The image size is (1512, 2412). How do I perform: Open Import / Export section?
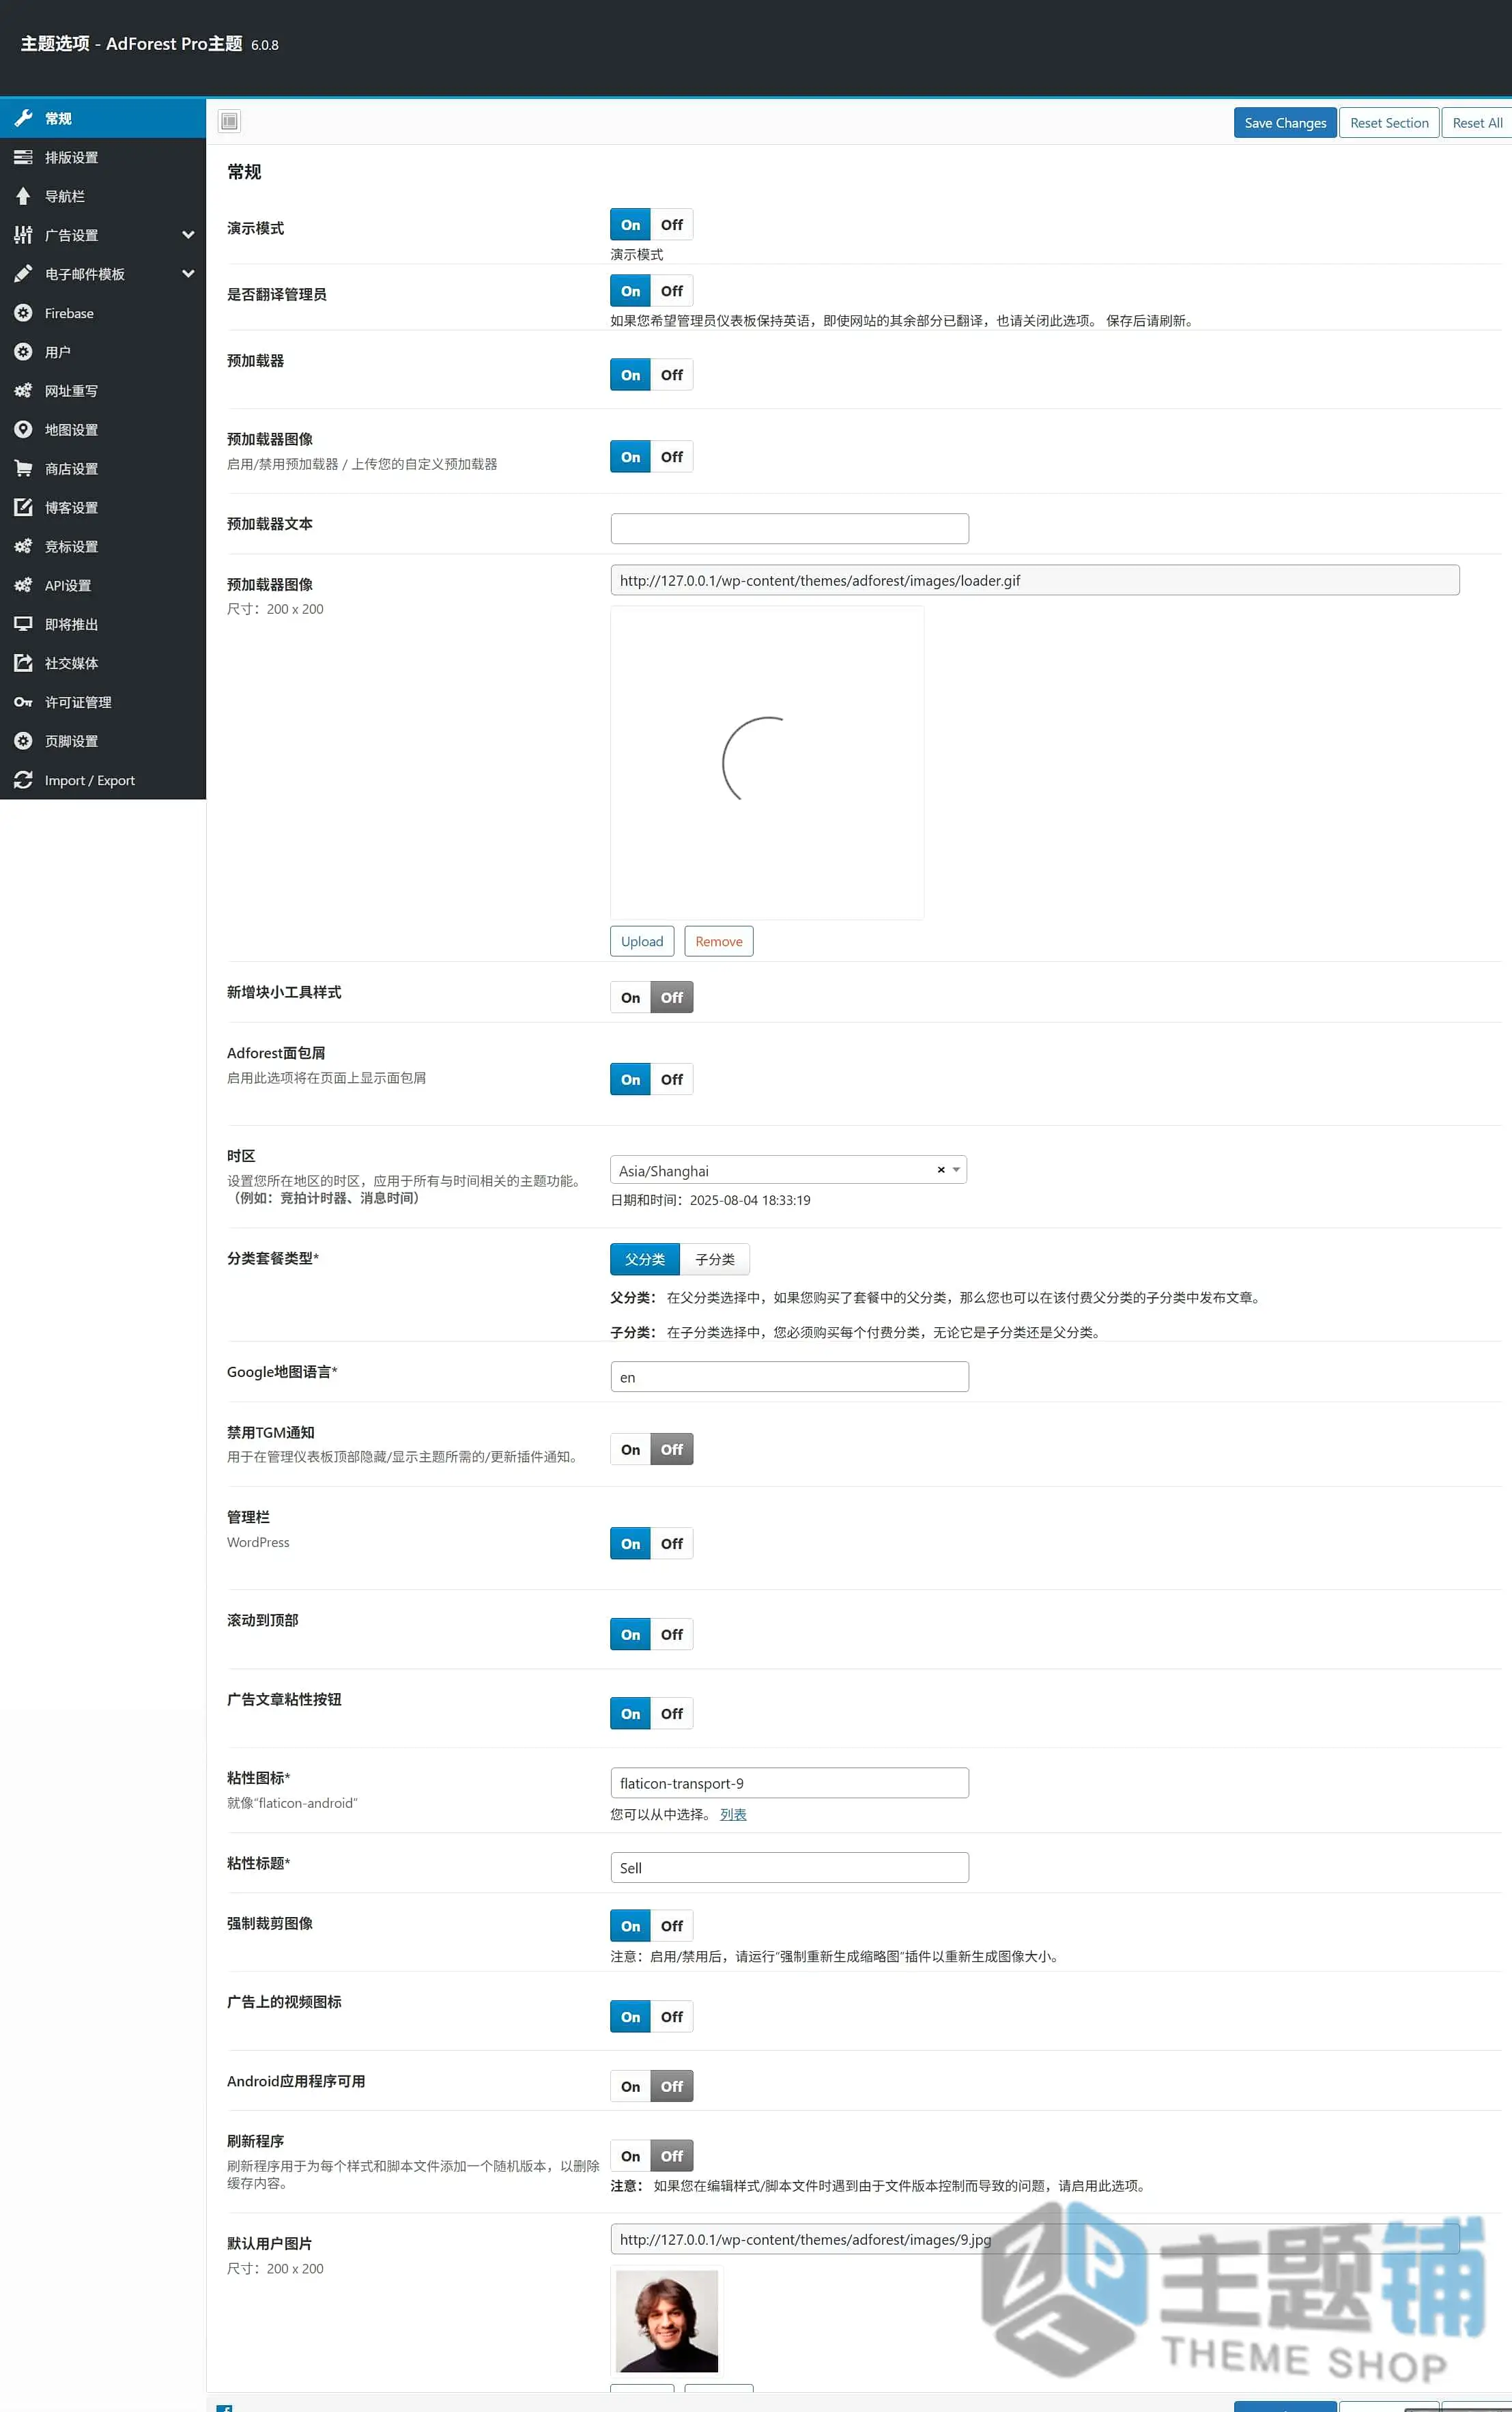(x=103, y=780)
